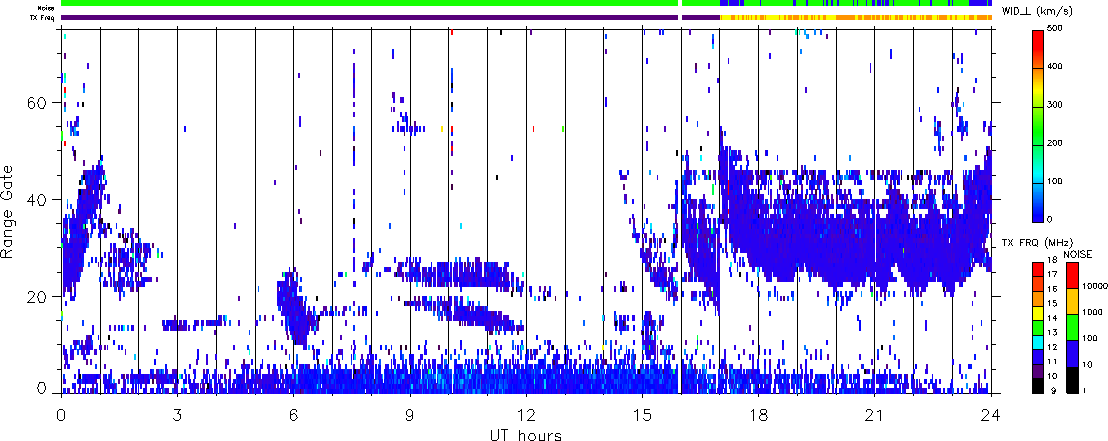Pick the purple 10 MHz swatch in TX FRQ legend
1108x441 pixels.
point(1036,371)
